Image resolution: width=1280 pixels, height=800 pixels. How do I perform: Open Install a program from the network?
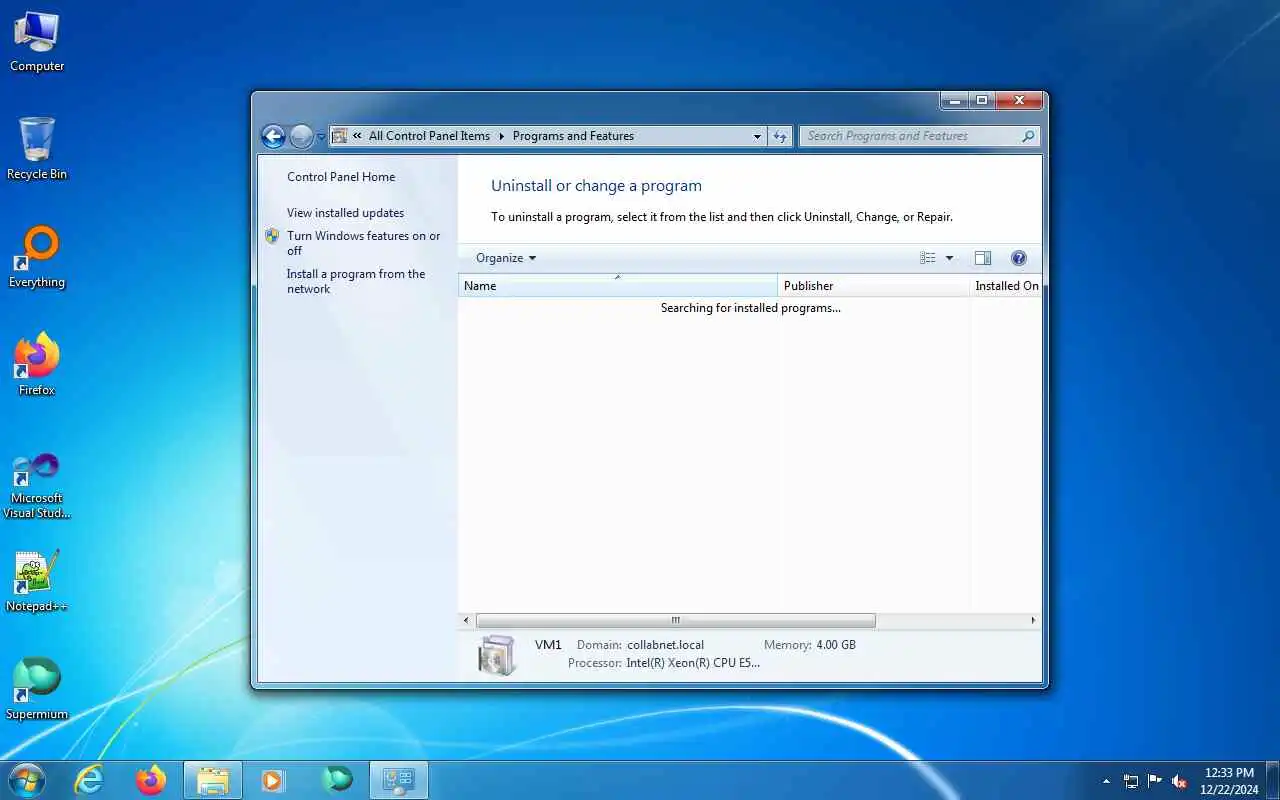tap(356, 281)
